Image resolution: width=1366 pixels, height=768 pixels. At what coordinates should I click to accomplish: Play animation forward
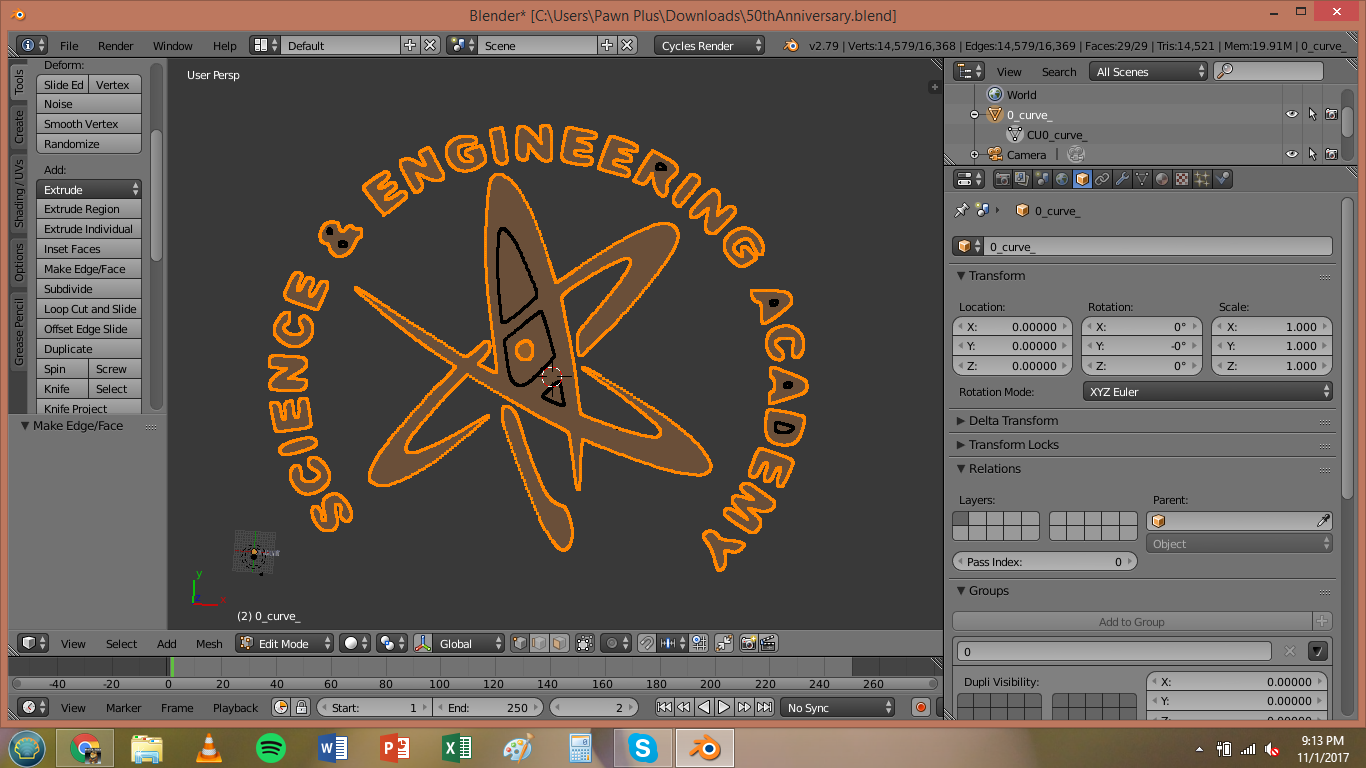click(x=724, y=707)
